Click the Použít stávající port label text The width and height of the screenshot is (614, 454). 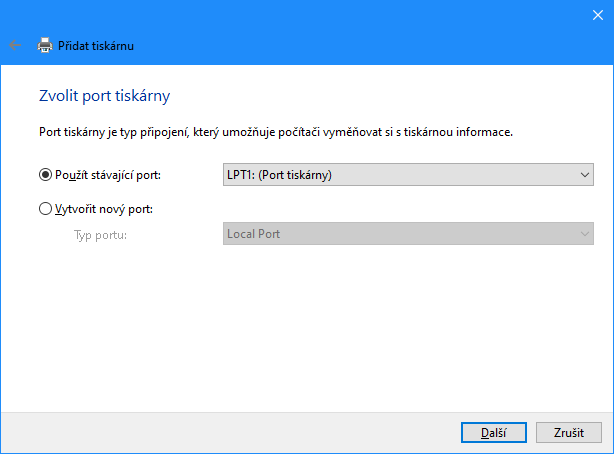tap(108, 175)
